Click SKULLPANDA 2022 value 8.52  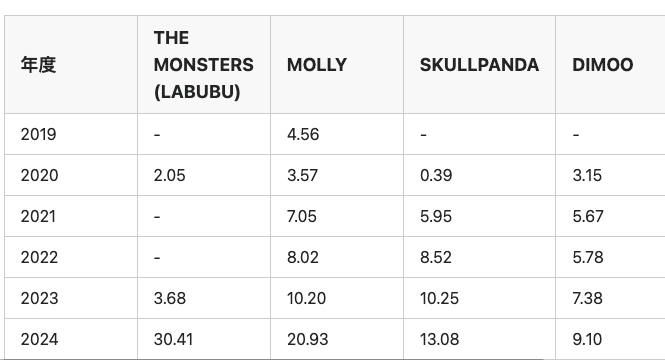pos(436,257)
